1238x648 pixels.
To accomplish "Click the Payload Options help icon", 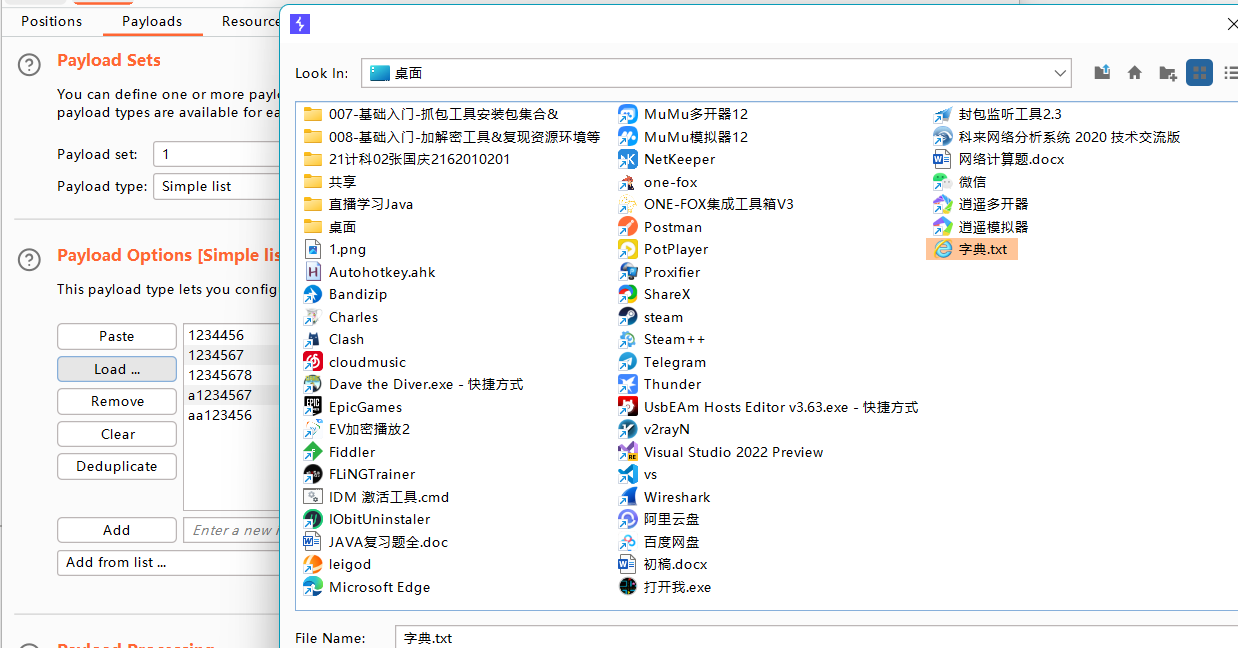I will pos(30,260).
